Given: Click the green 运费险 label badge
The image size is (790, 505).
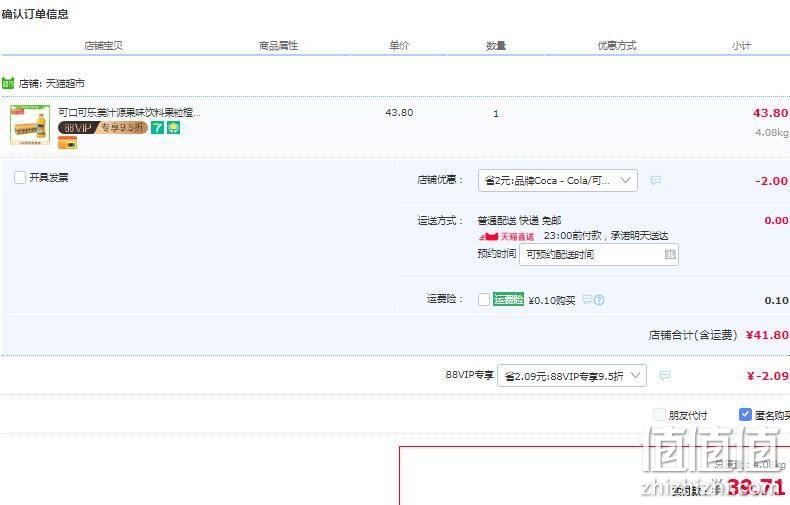Looking at the screenshot, I should (508, 299).
